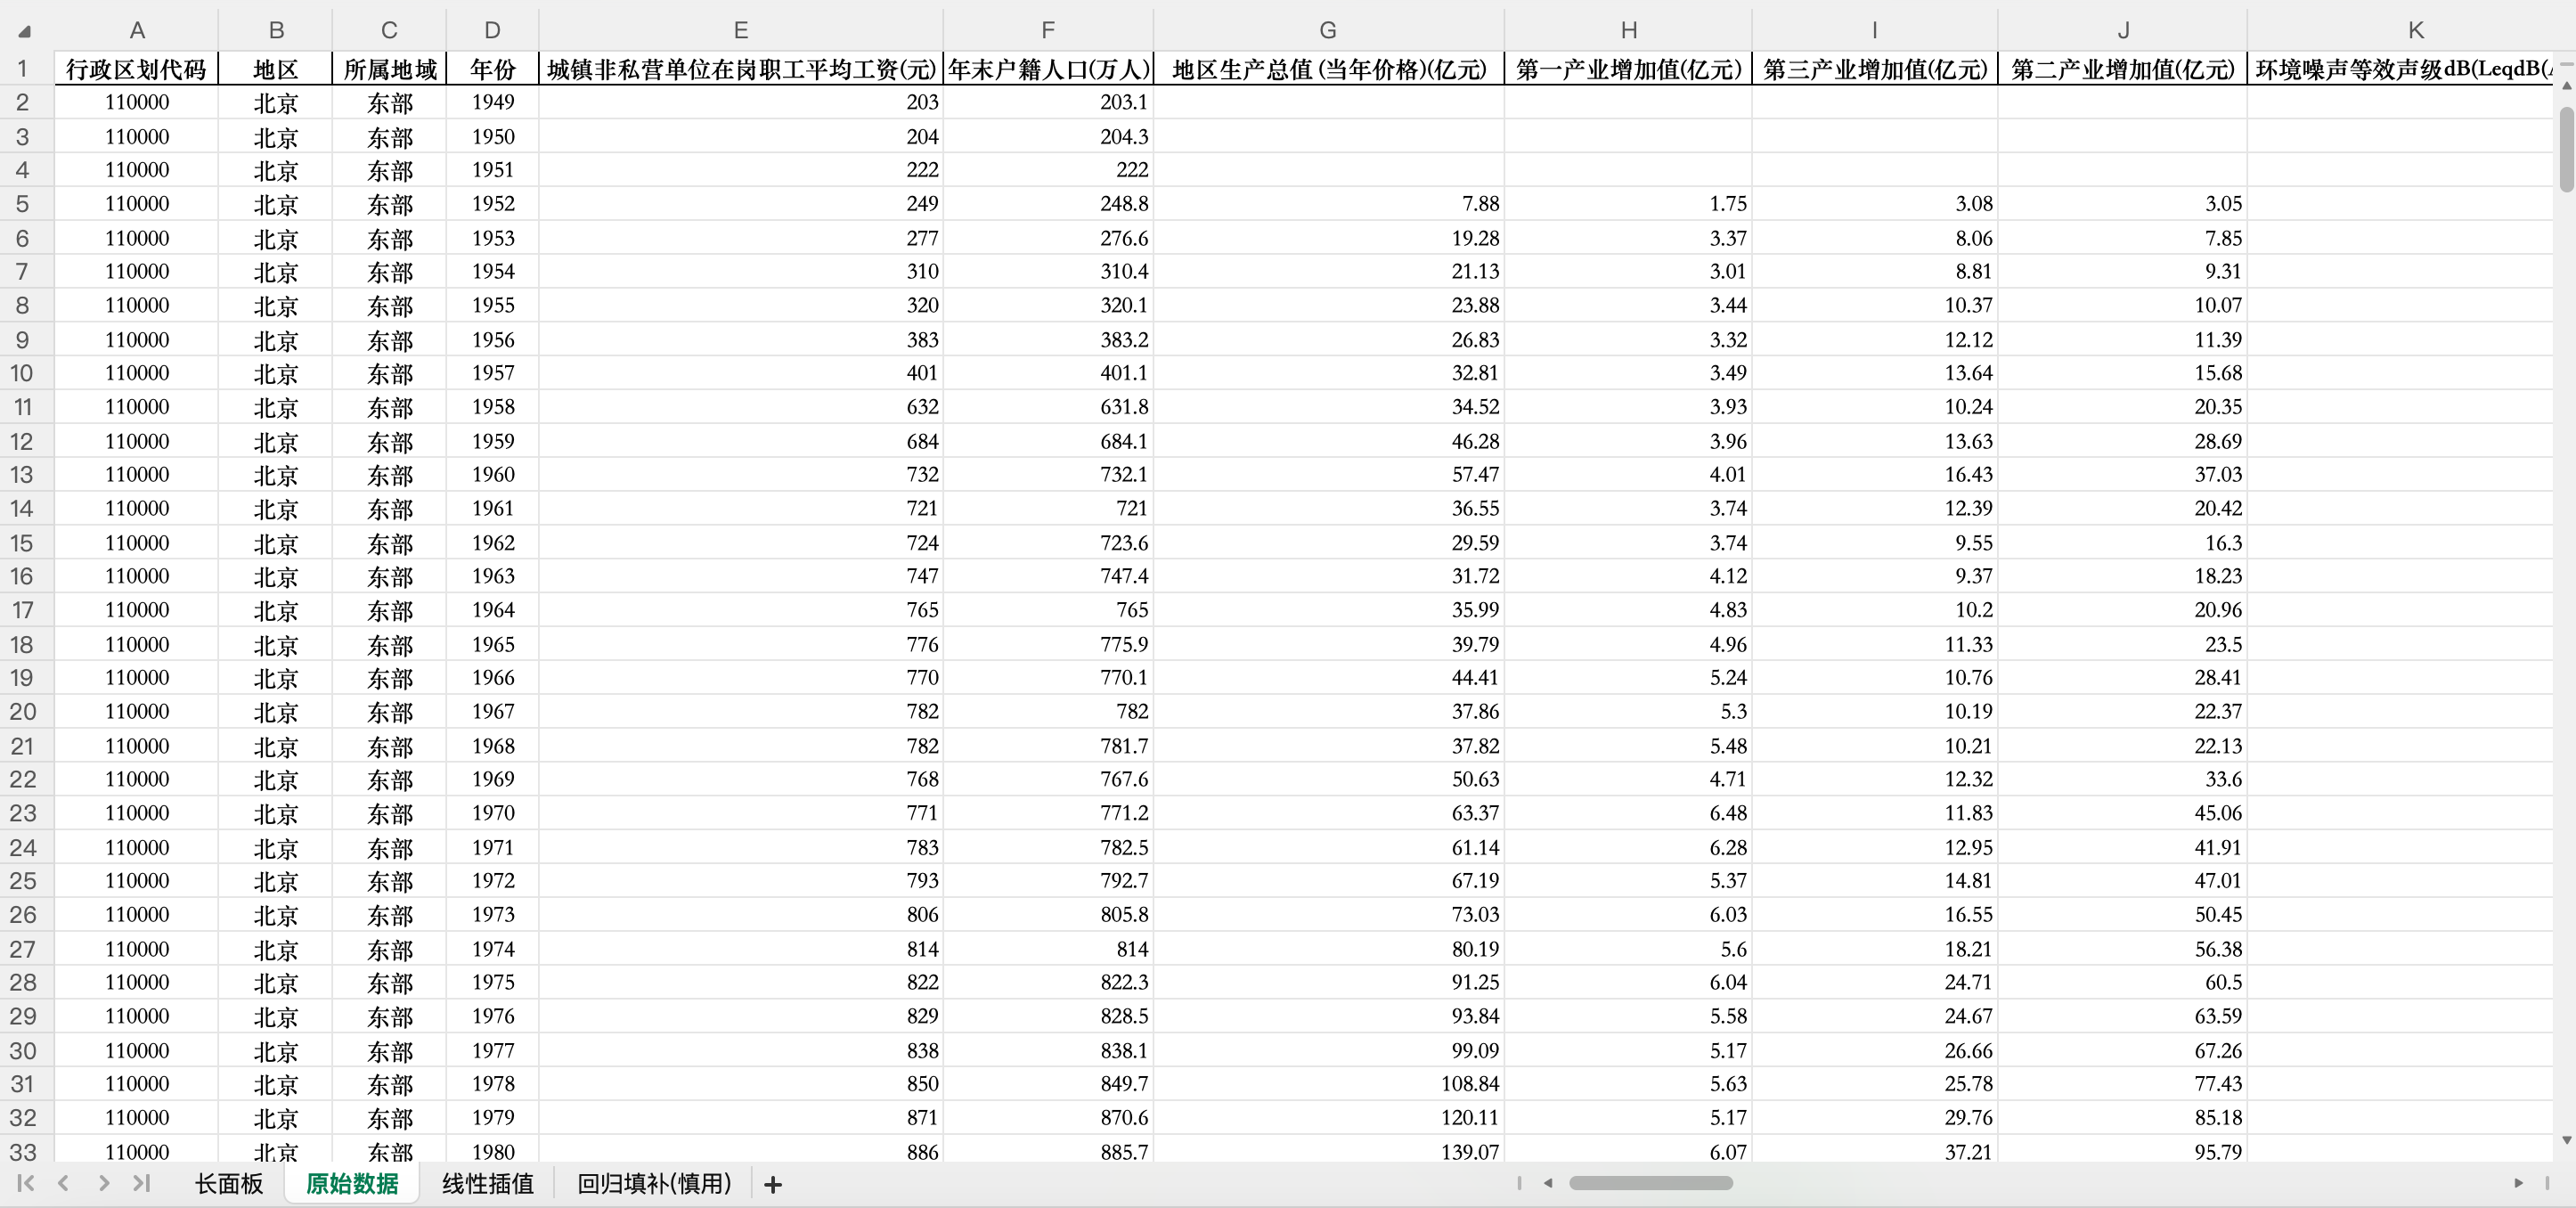Go to the previous sheet tab

(64, 1183)
